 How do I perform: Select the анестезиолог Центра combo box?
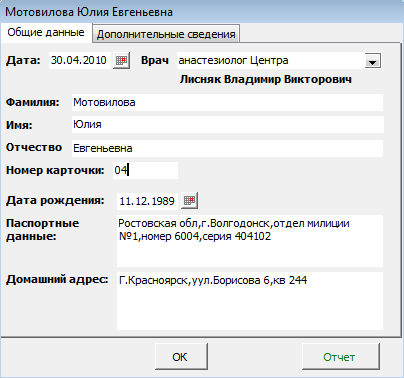(x=279, y=61)
